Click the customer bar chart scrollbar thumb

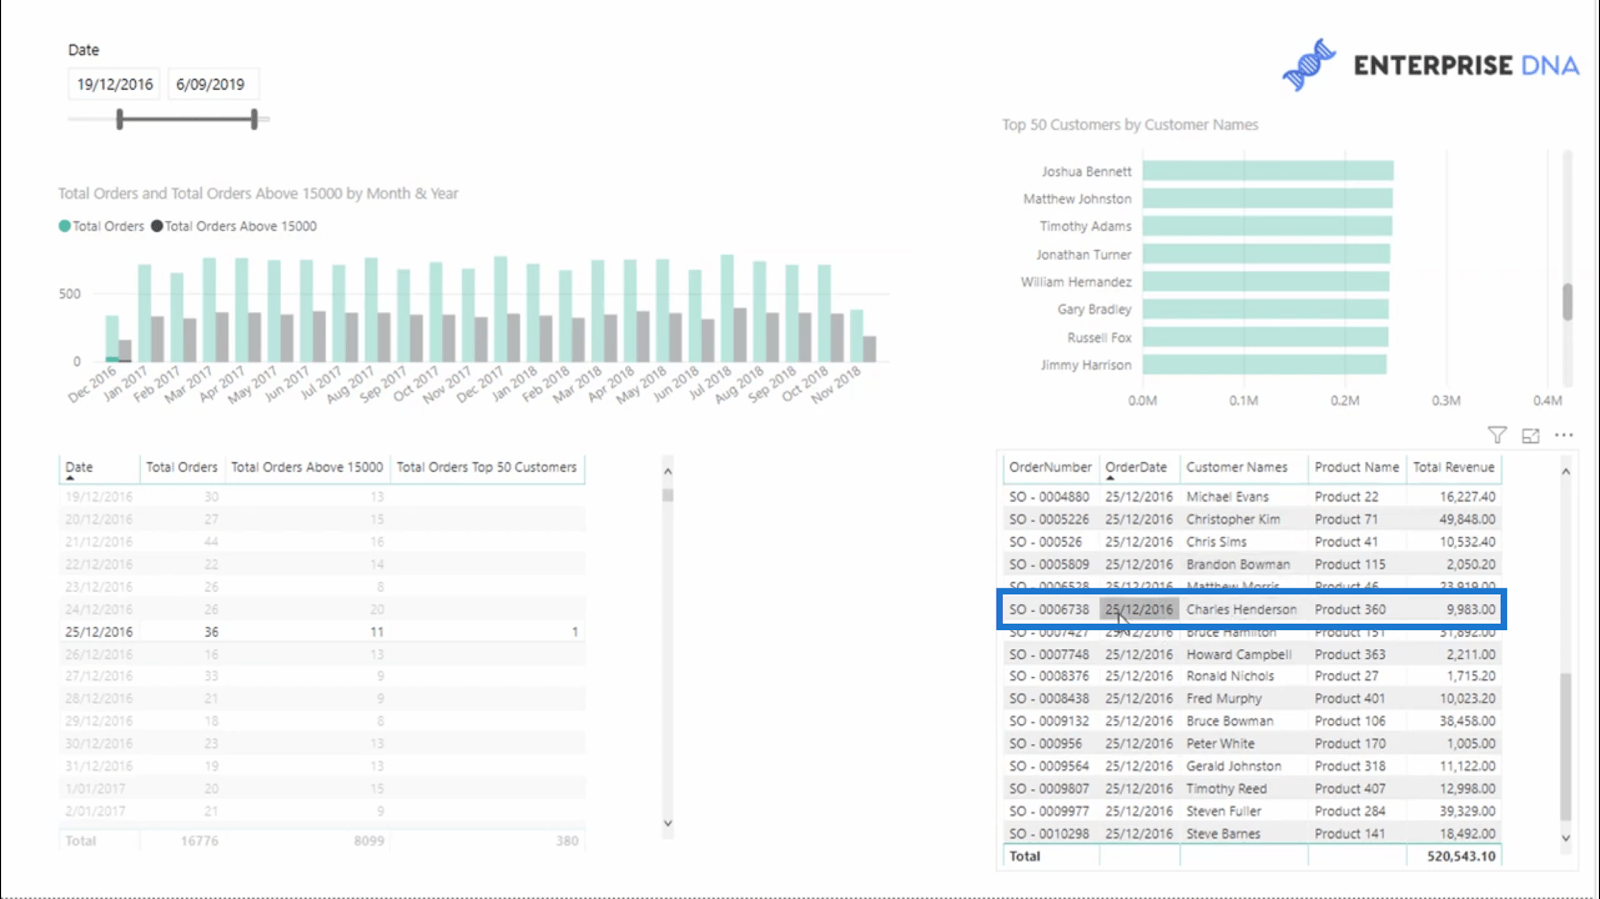pyautogui.click(x=1567, y=302)
